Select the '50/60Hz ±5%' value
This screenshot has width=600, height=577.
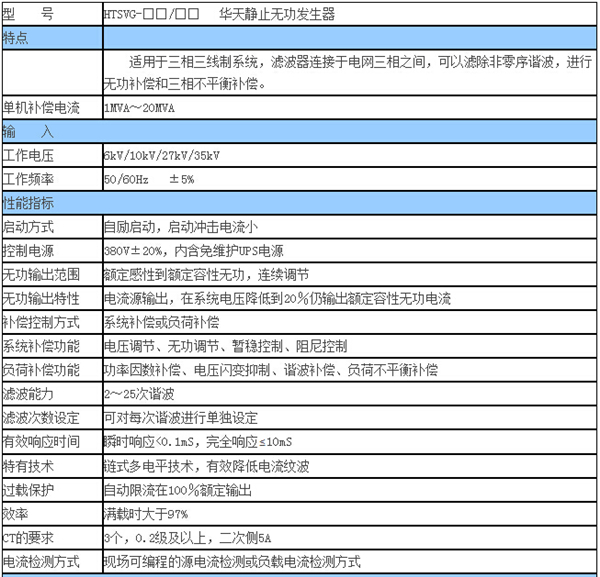(149, 179)
